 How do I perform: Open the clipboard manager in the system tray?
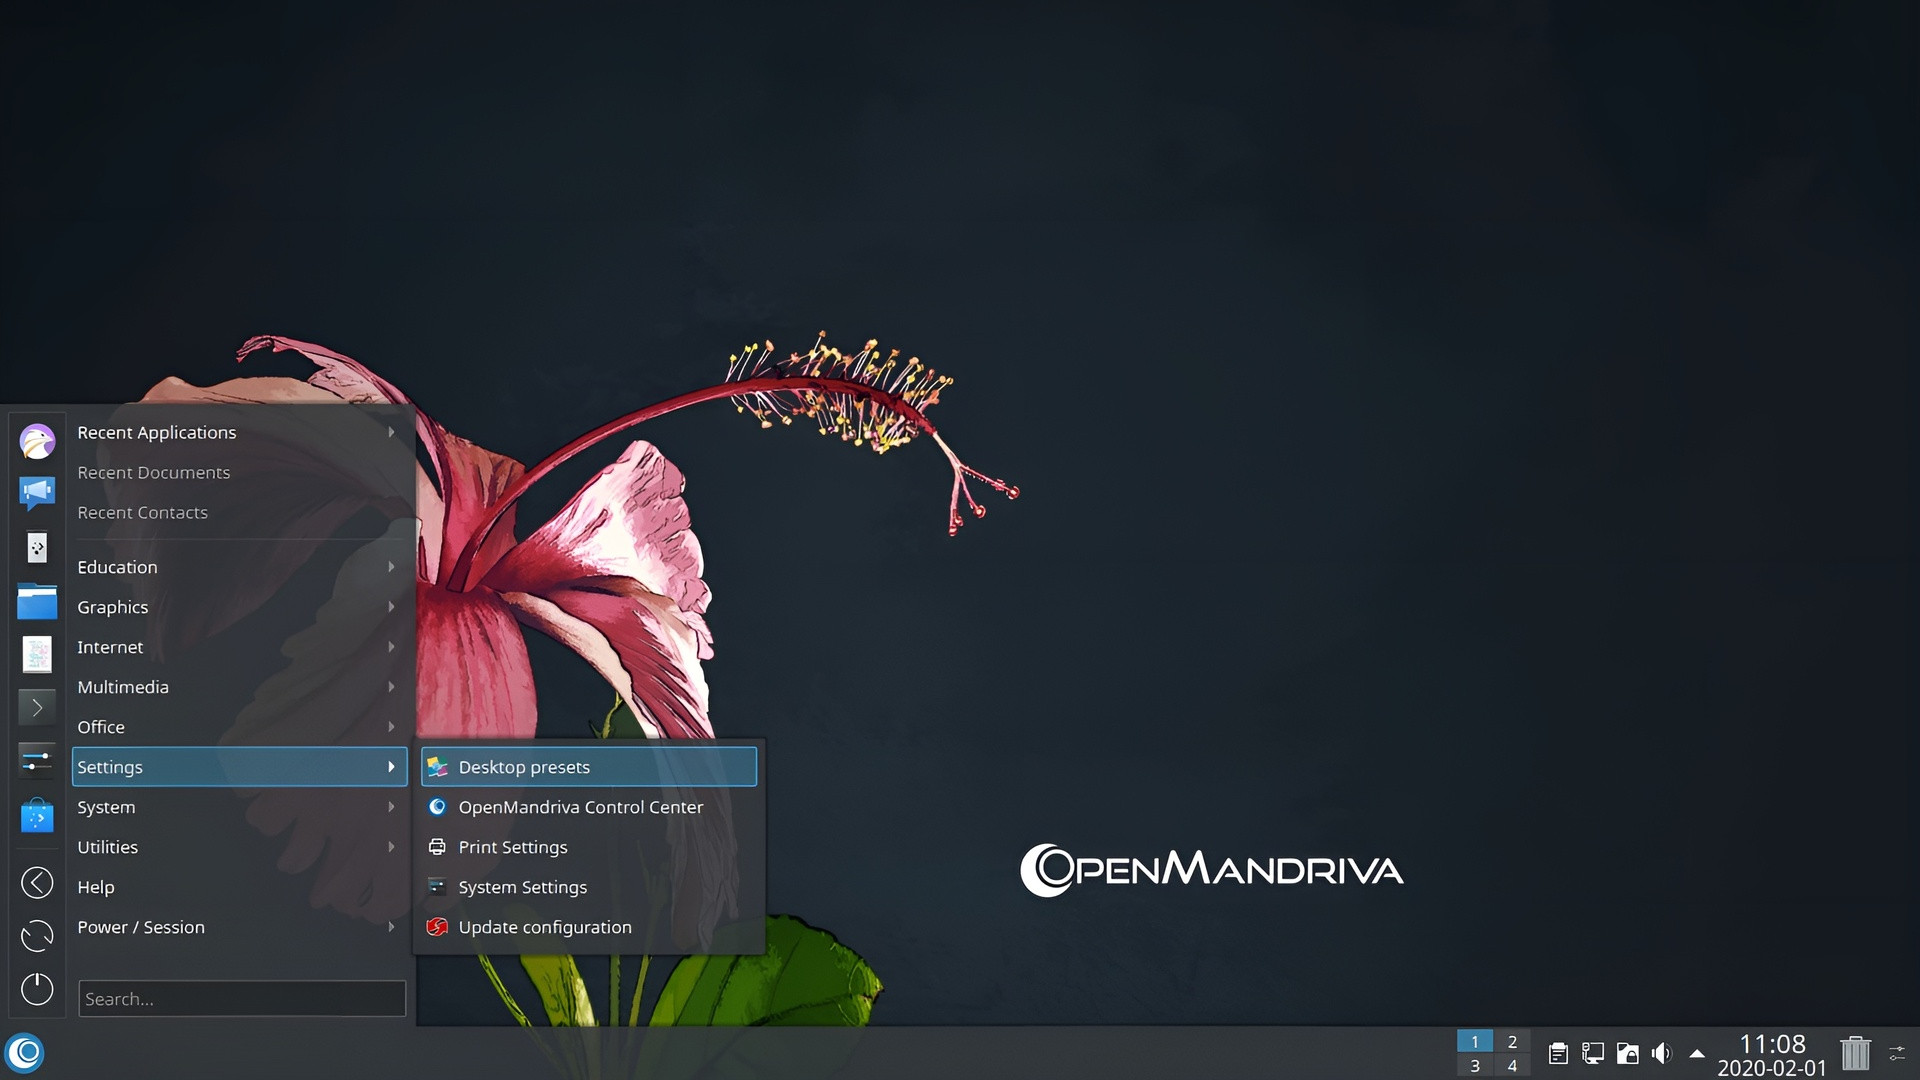tap(1557, 1052)
